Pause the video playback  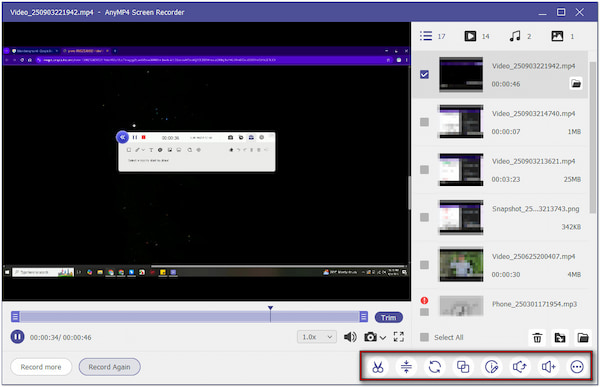pyautogui.click(x=17, y=337)
